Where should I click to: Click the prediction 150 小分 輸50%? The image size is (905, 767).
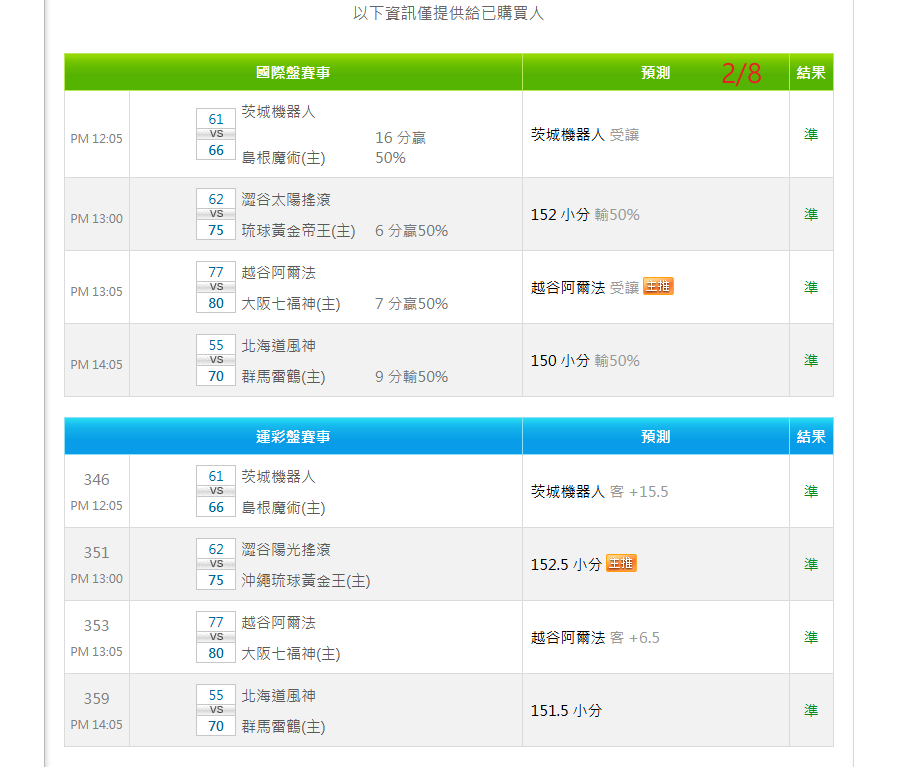[x=585, y=361]
